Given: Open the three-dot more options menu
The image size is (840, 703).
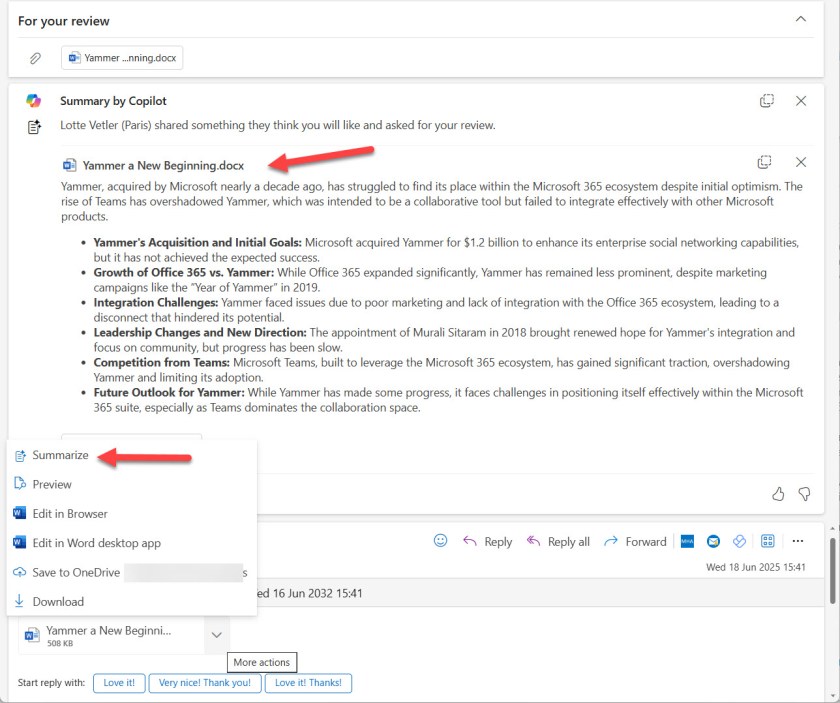Looking at the screenshot, I should pyautogui.click(x=798, y=541).
